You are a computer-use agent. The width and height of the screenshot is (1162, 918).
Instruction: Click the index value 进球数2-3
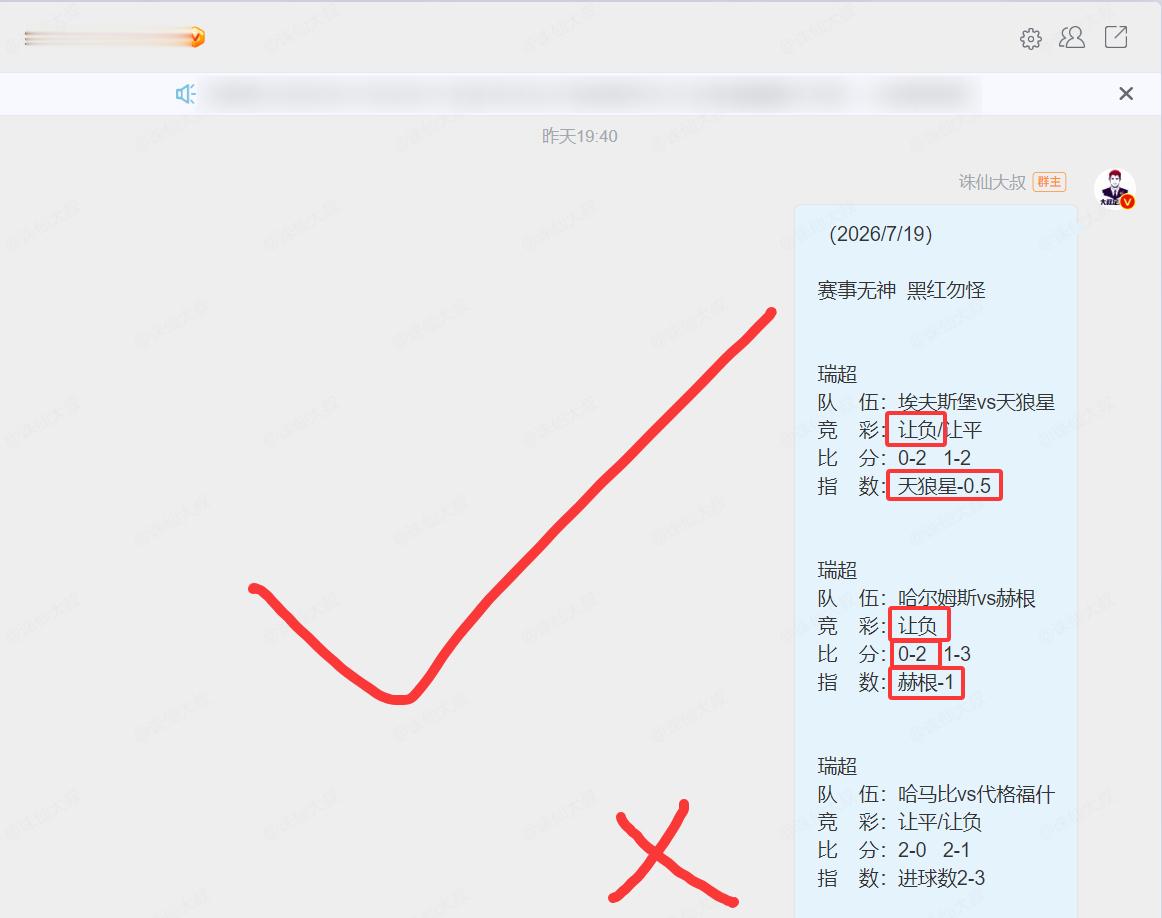pos(941,878)
